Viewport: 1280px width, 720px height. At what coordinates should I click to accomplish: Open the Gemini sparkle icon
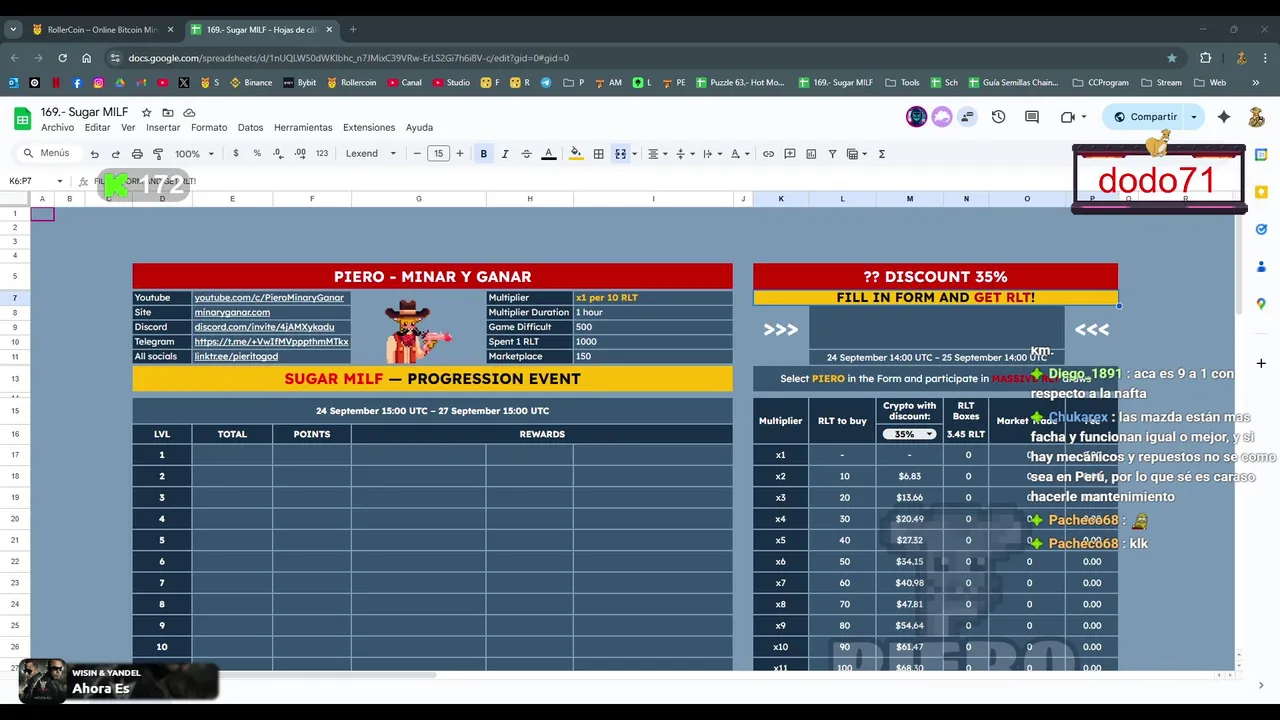[x=1224, y=117]
